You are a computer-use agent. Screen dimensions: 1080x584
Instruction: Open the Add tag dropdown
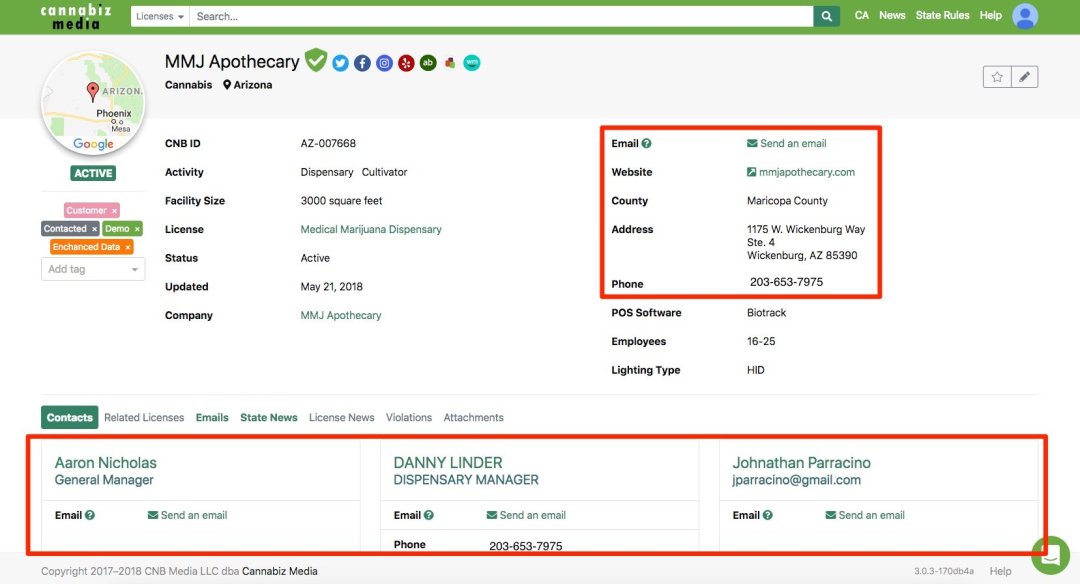pos(93,269)
